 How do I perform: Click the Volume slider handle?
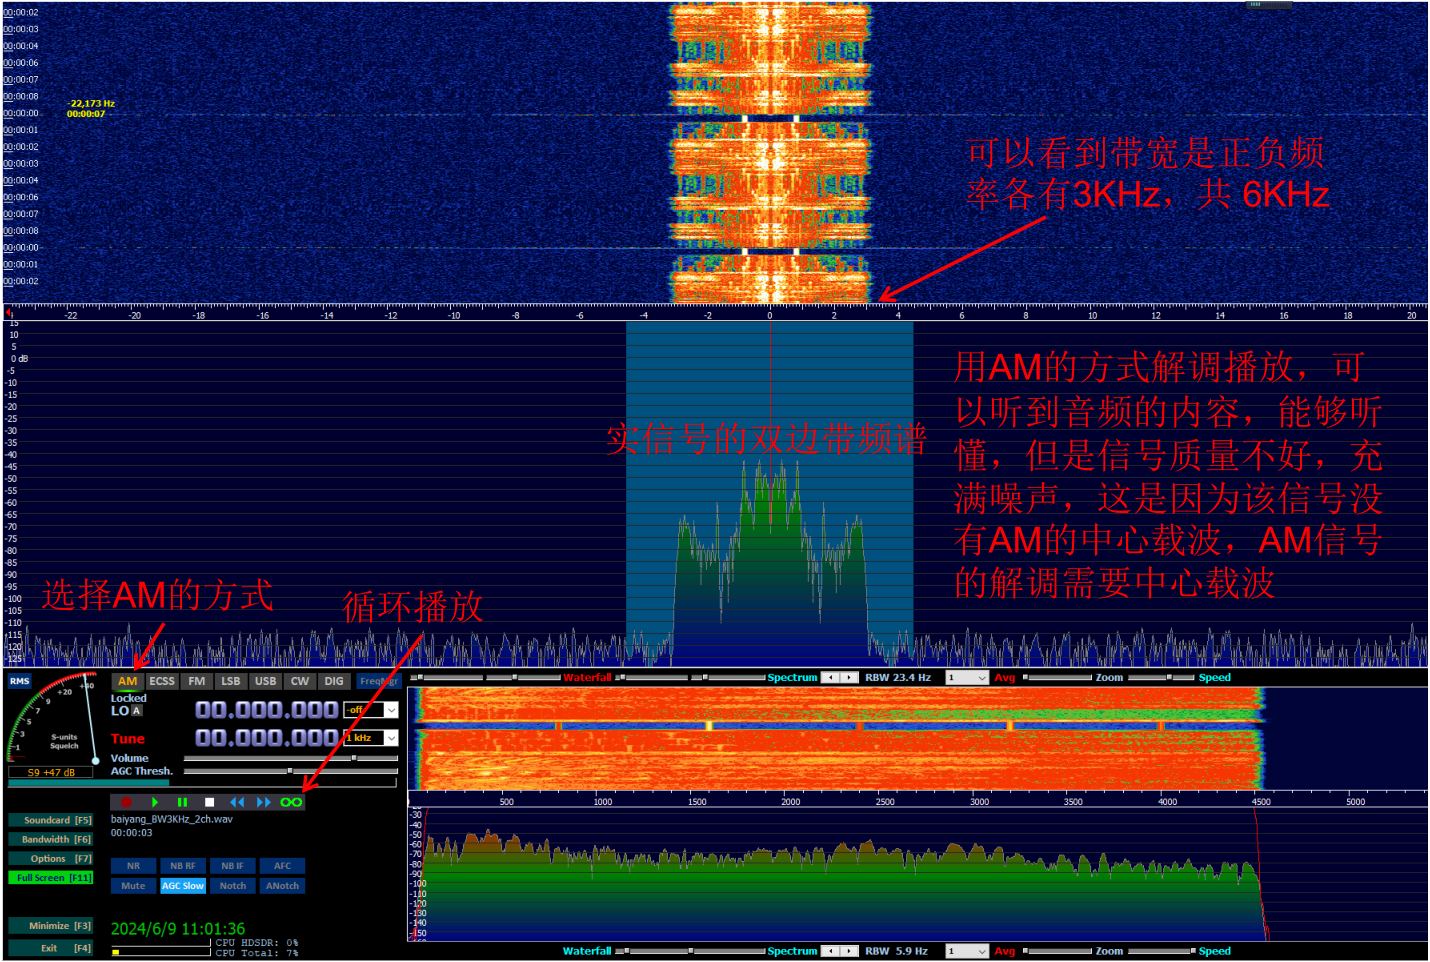coord(354,758)
